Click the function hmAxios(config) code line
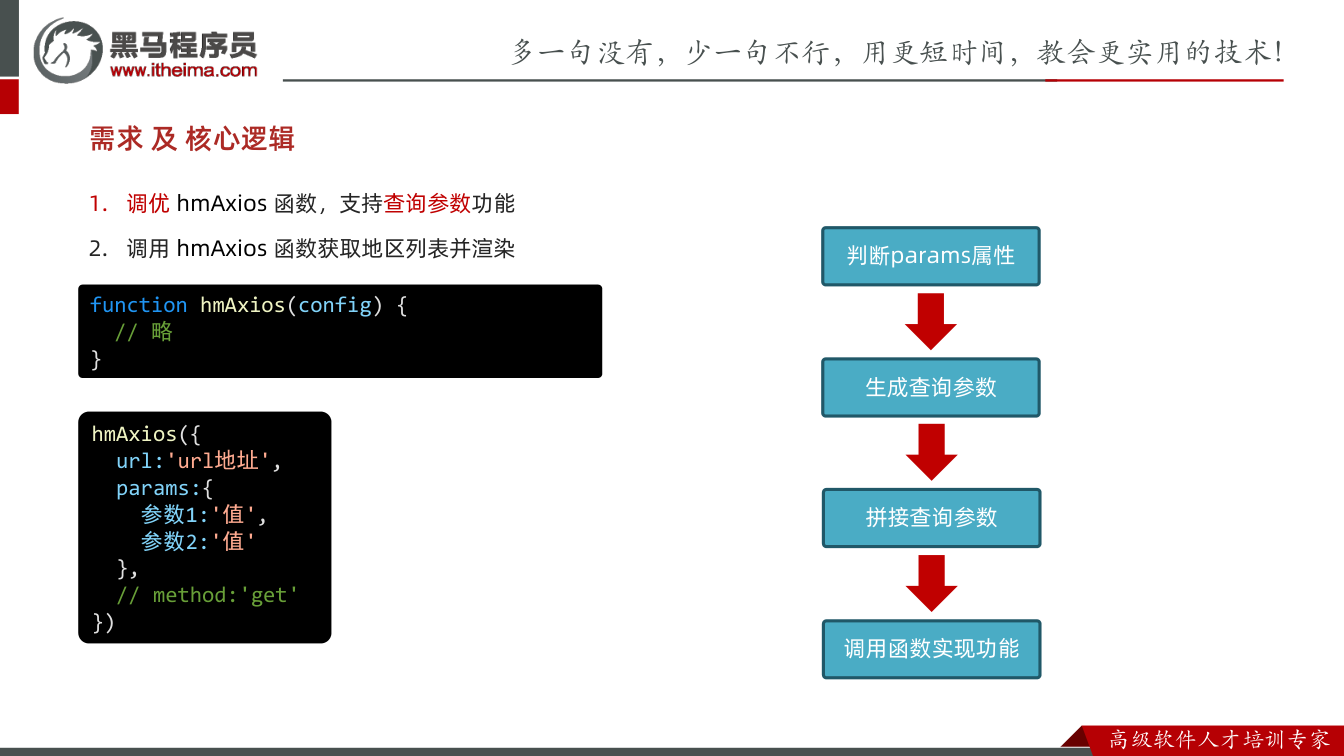This screenshot has width=1344, height=756. tap(248, 305)
